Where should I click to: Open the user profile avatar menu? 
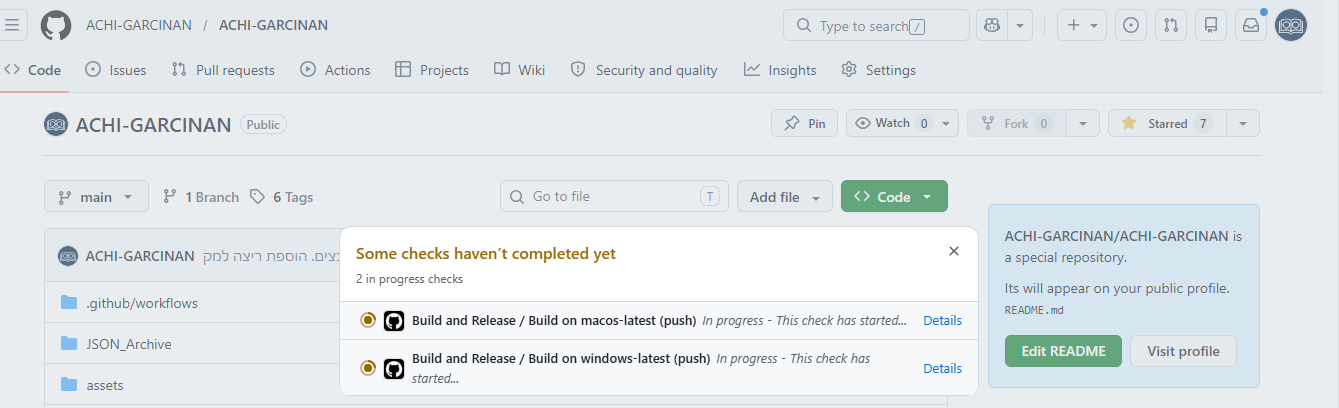coord(1292,25)
